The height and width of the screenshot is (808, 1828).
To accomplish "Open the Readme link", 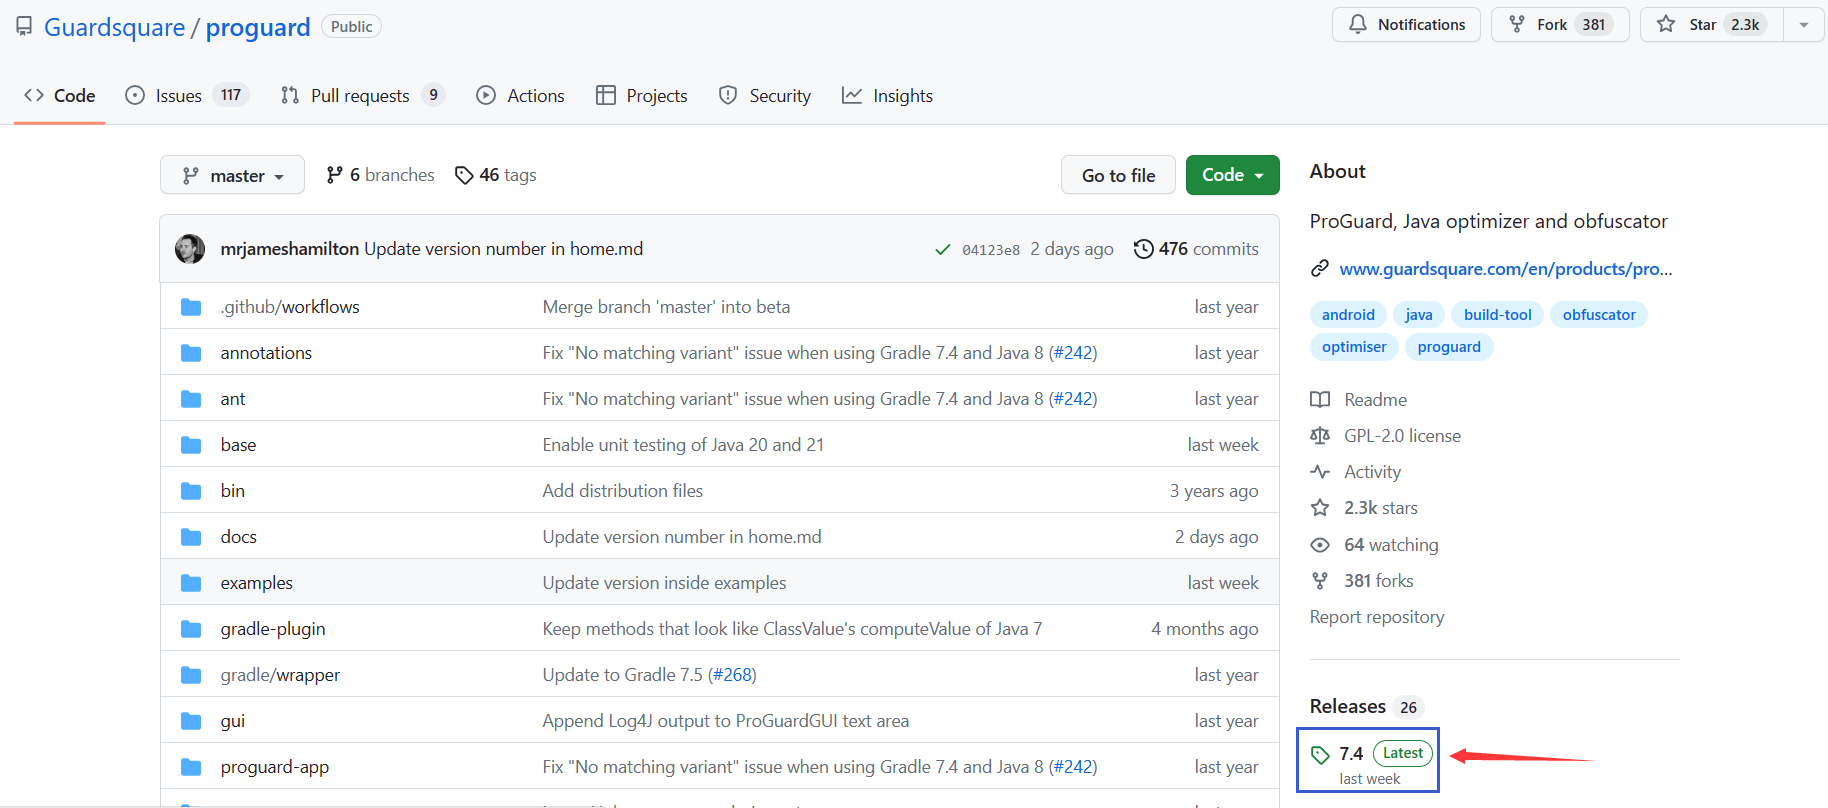I will (1359, 400).
